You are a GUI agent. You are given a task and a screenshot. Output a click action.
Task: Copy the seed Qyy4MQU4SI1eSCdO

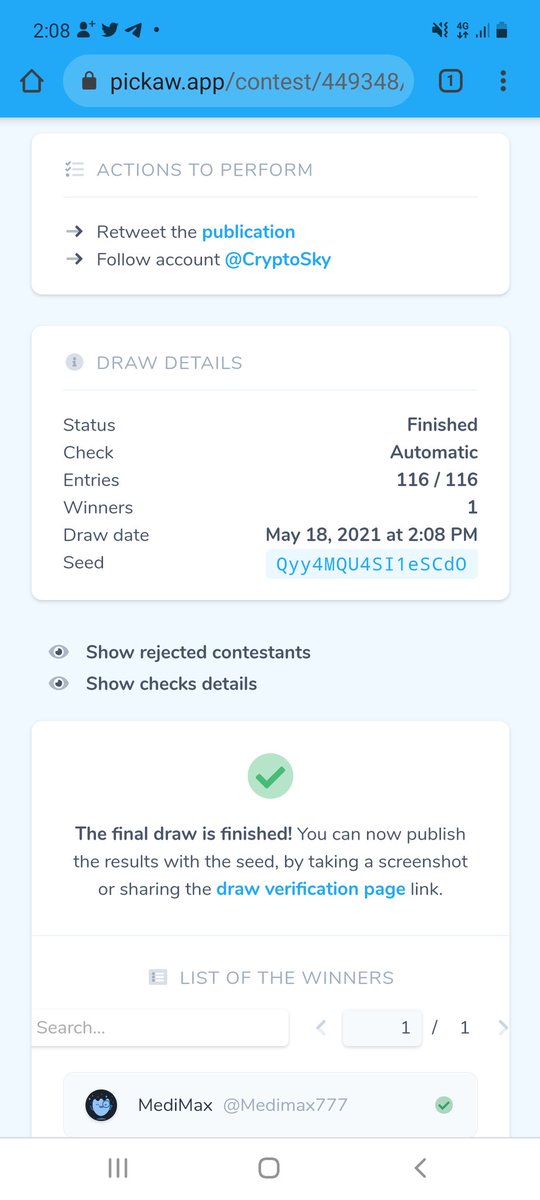click(x=372, y=563)
